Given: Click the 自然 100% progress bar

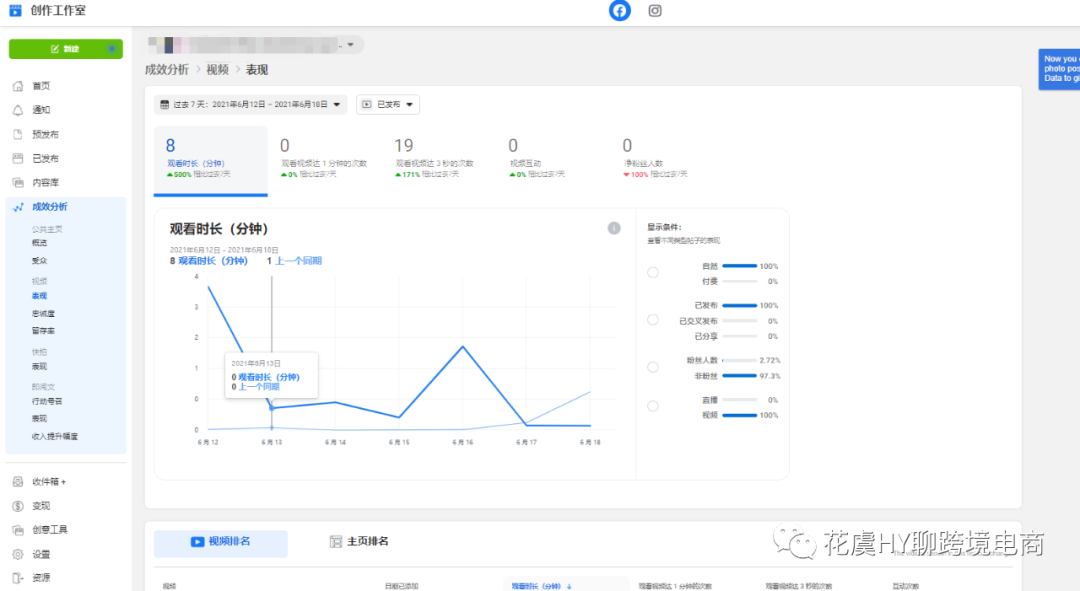Looking at the screenshot, I should 739,266.
